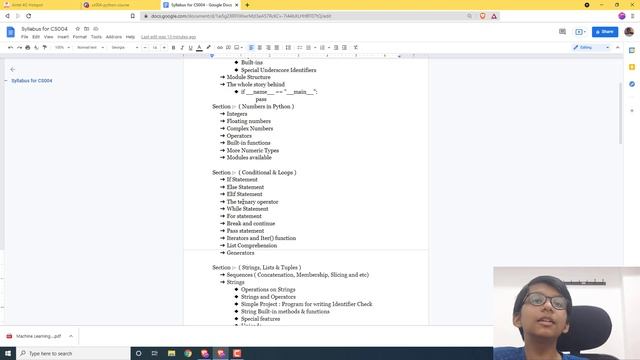
Task: Toggle bulleted list formatting
Action: pos(309,48)
